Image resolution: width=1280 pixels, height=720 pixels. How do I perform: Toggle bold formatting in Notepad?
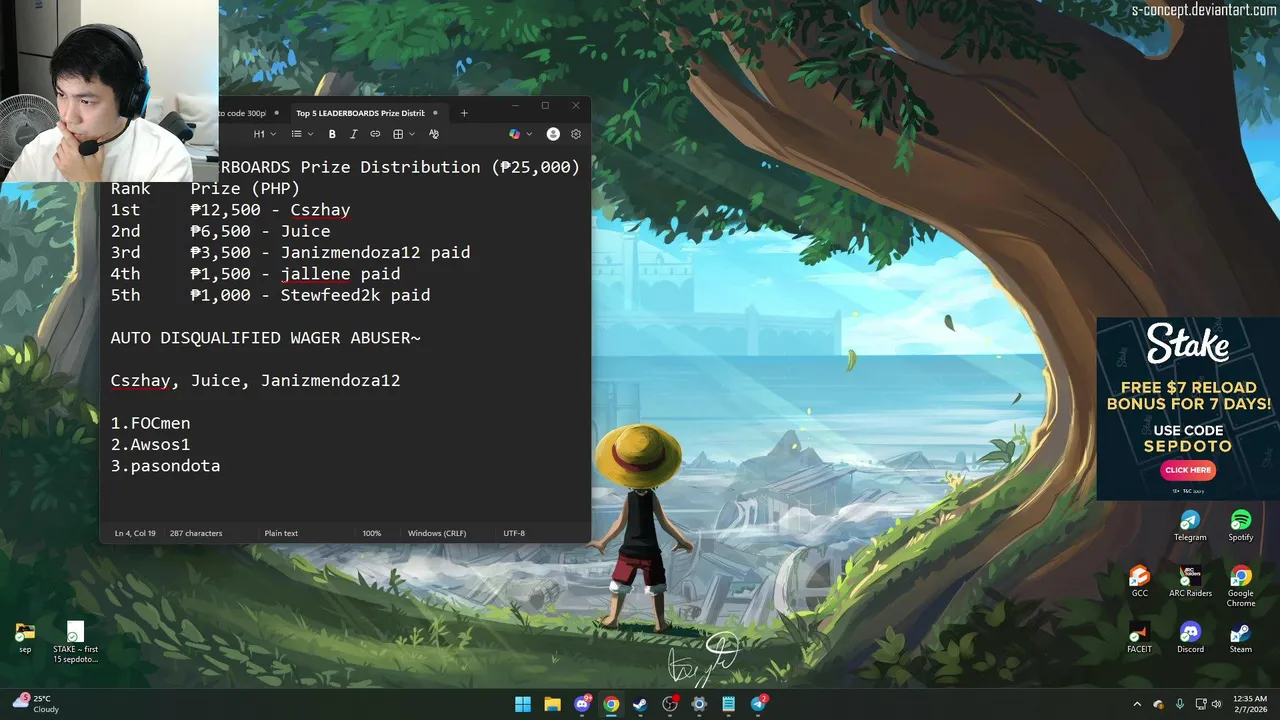pyautogui.click(x=332, y=134)
